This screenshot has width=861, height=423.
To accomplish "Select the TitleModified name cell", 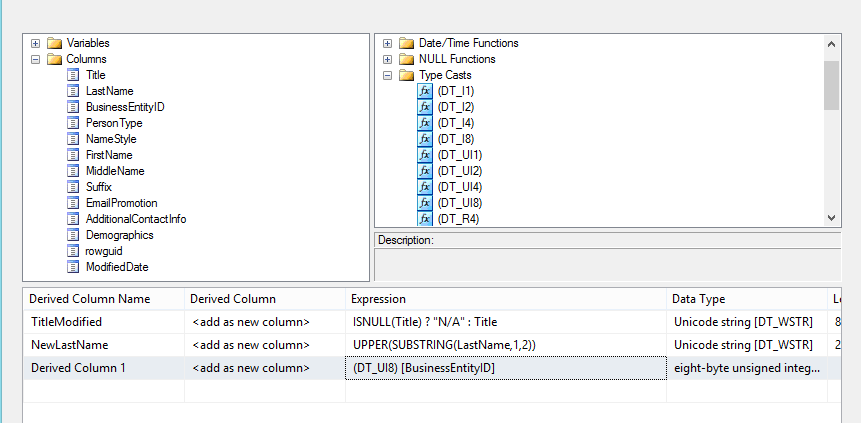I will [x=104, y=322].
